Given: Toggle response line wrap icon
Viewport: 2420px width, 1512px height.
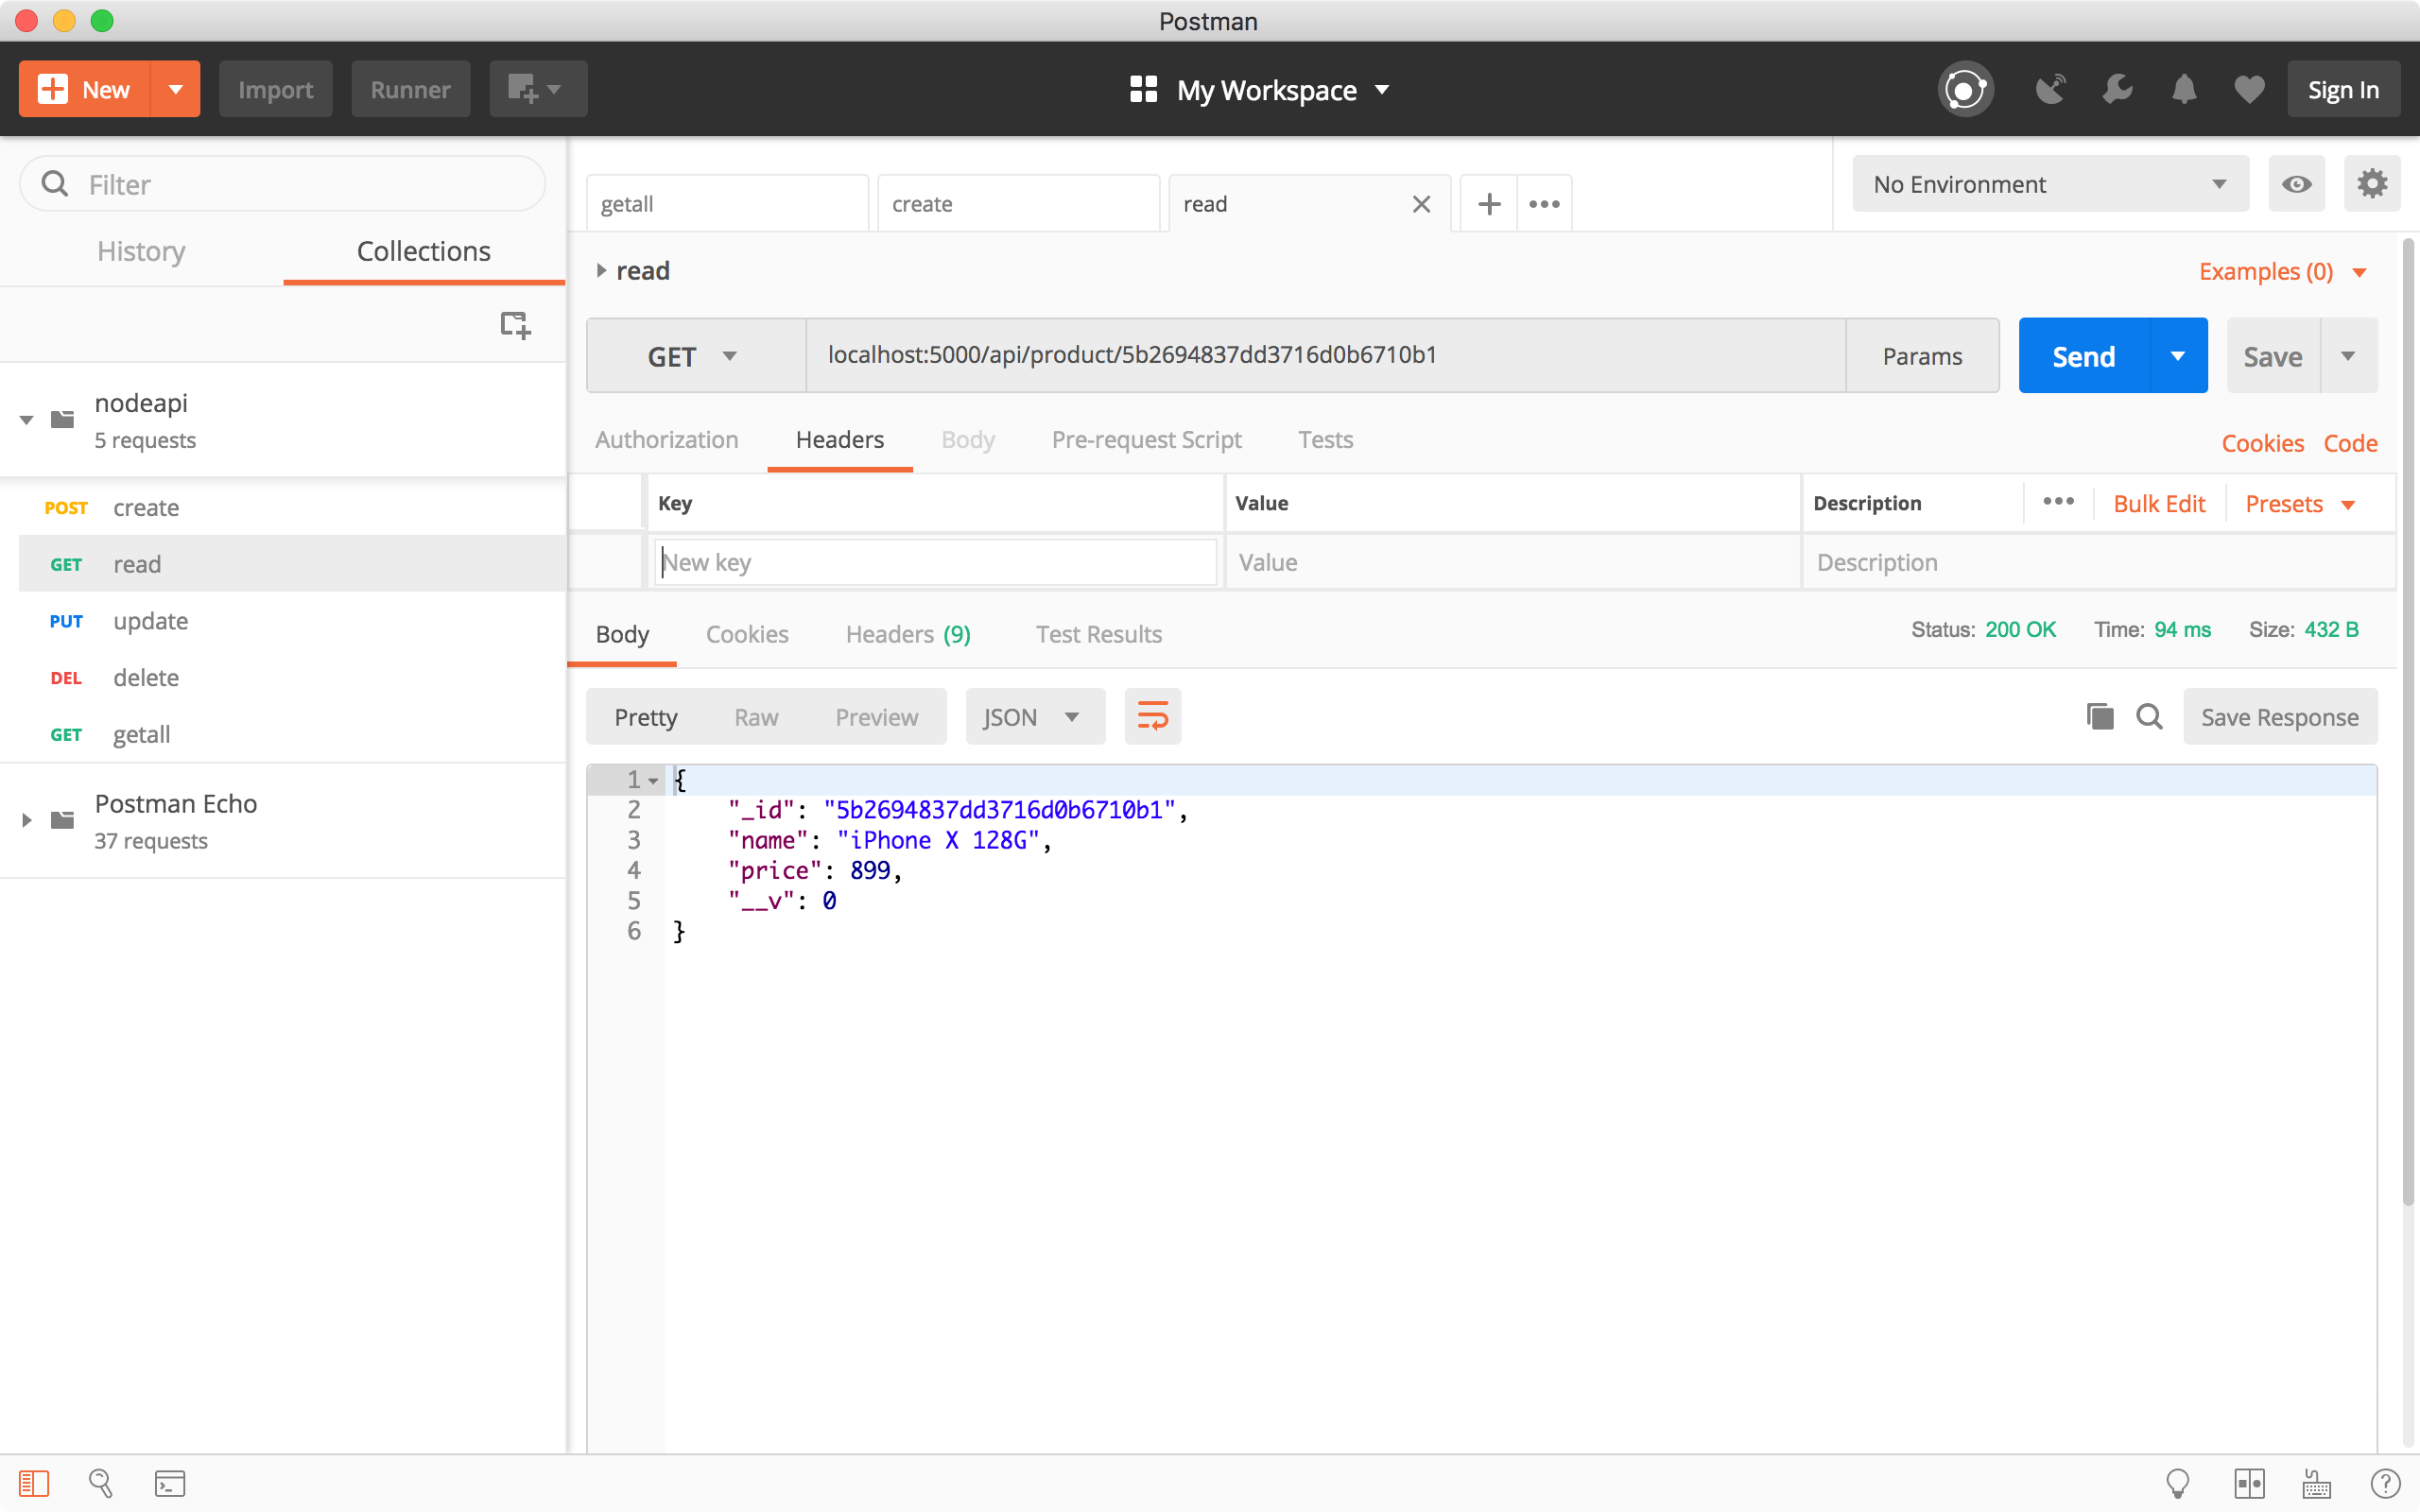Looking at the screenshot, I should coord(1152,717).
